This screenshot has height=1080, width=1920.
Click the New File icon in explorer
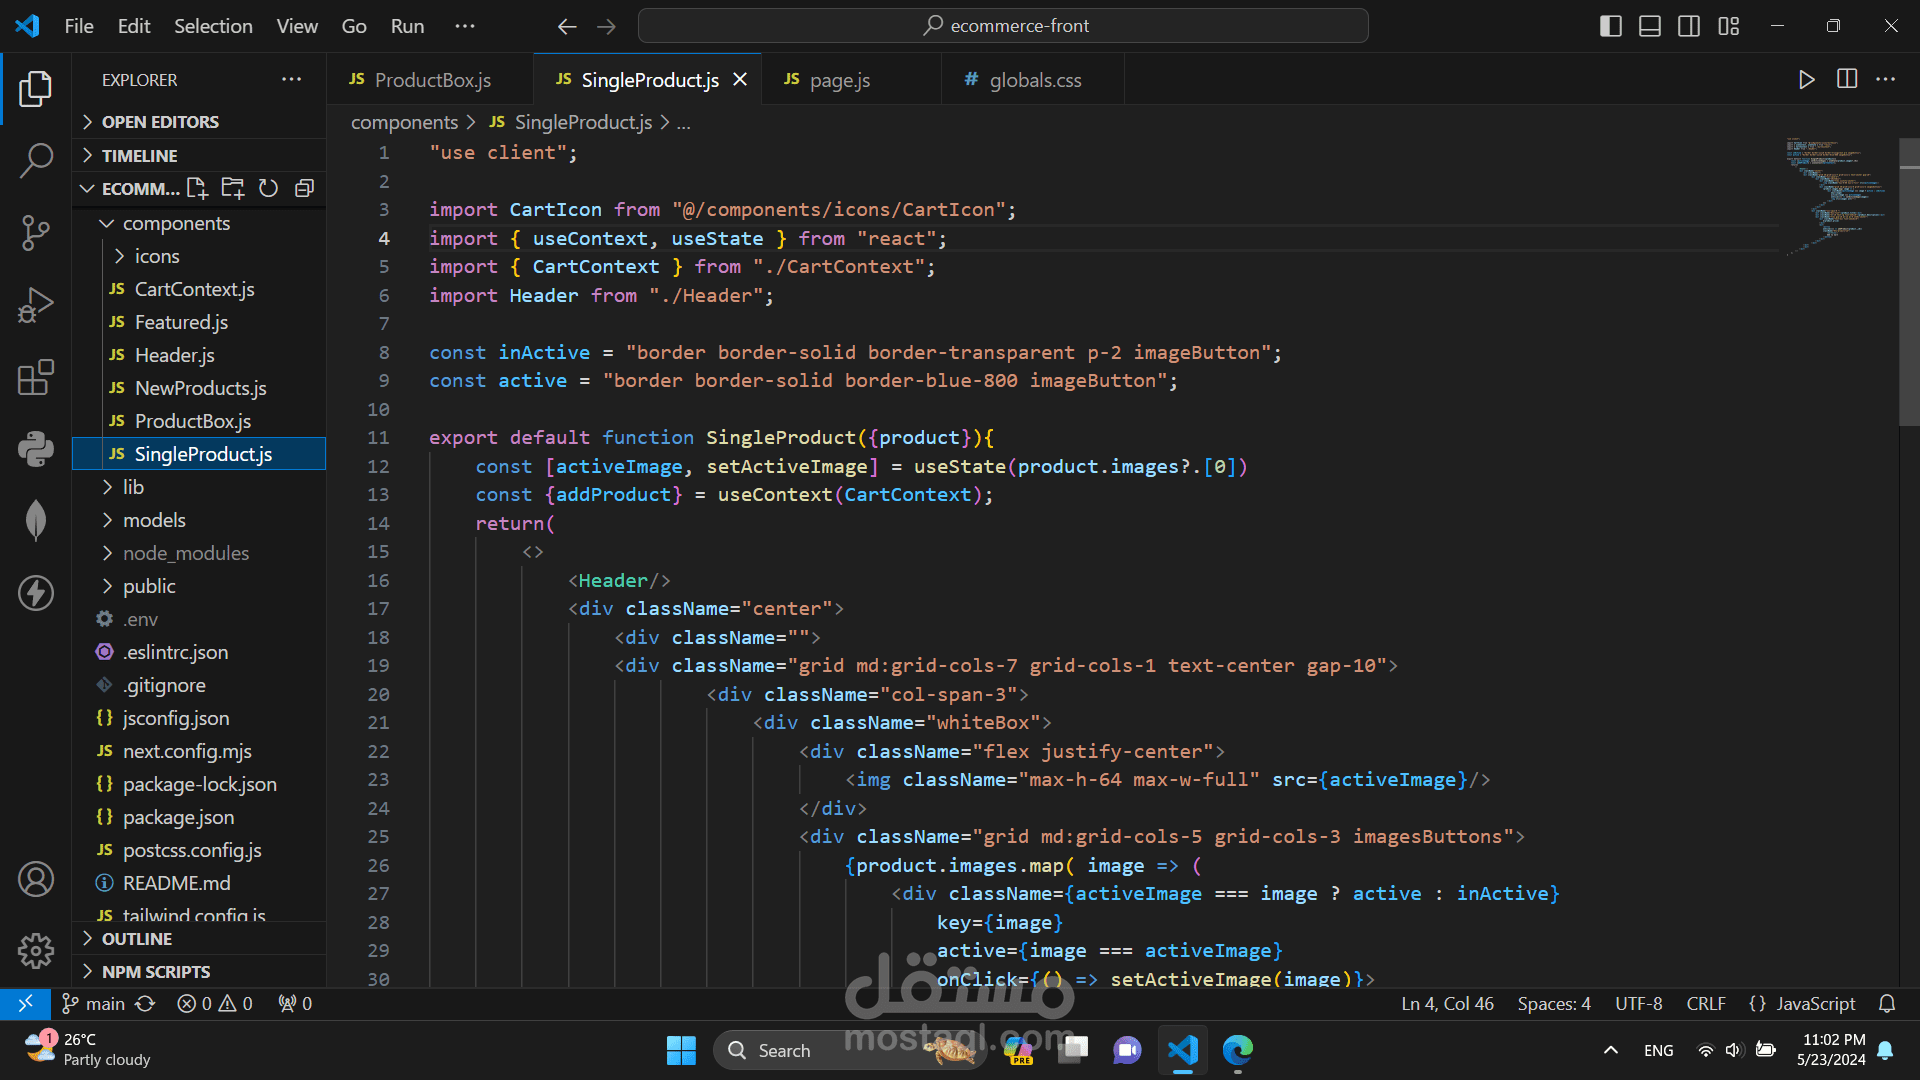click(197, 188)
